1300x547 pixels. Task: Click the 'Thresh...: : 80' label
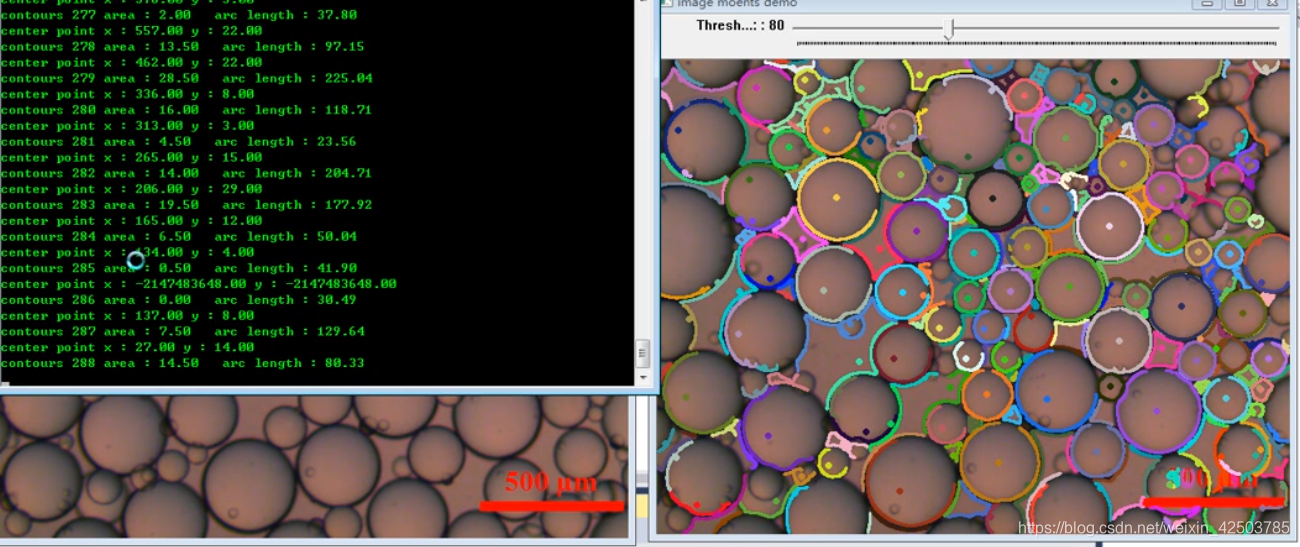tap(740, 26)
